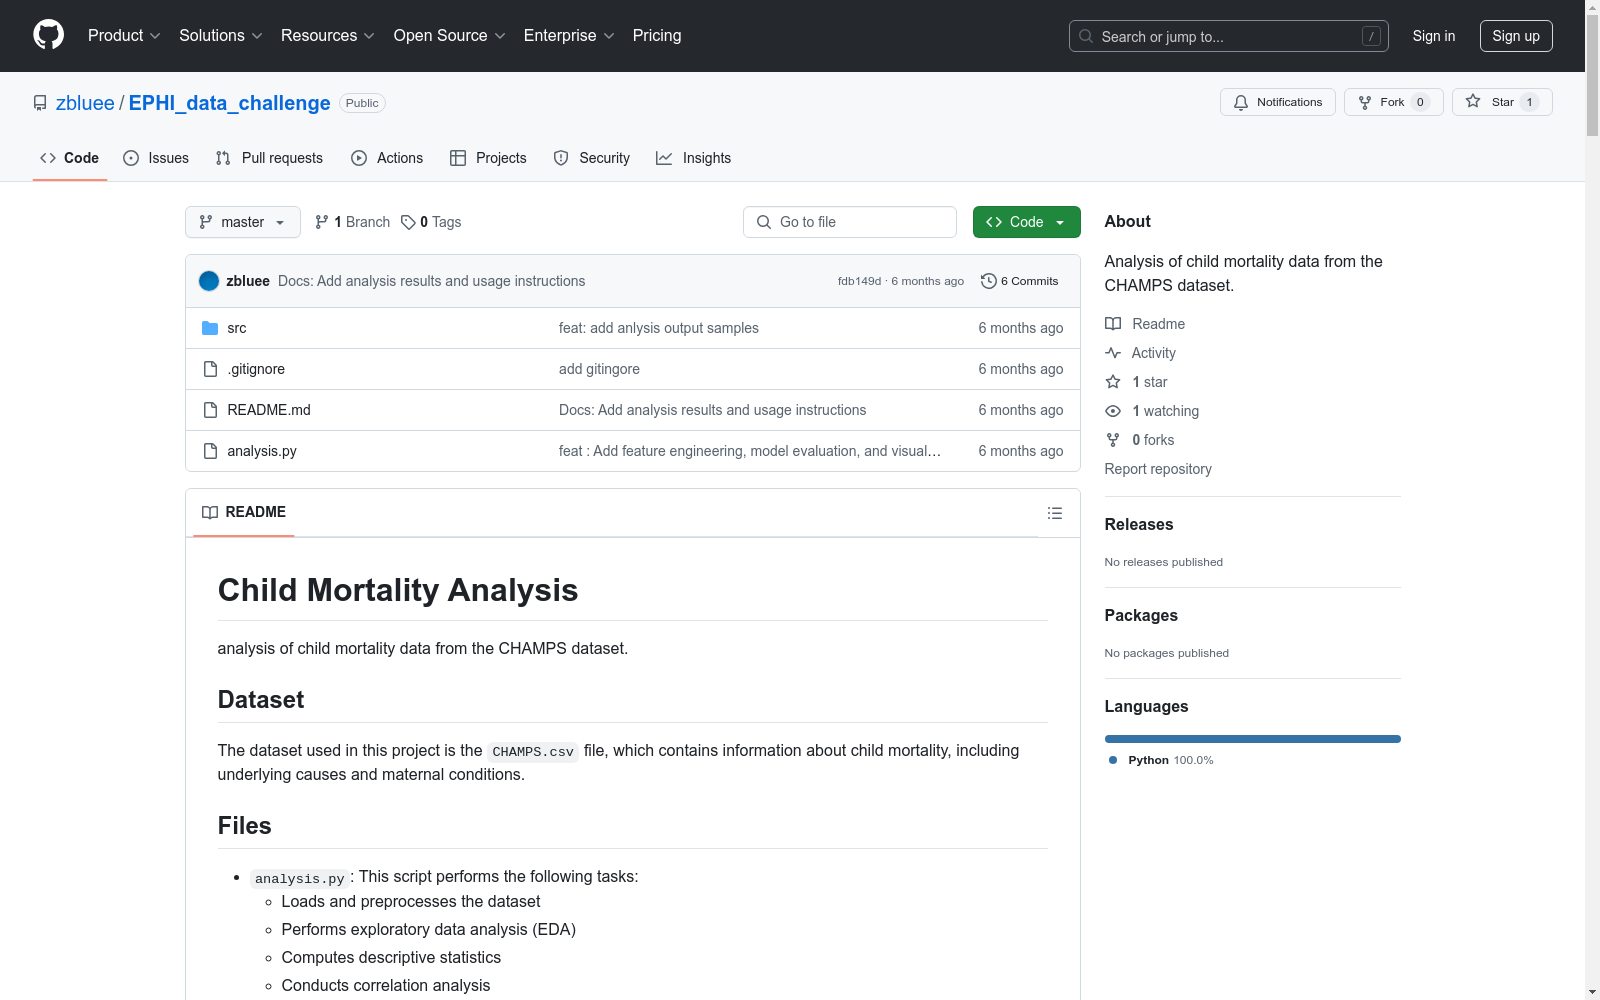Click the file icon for .gitignore
The height and width of the screenshot is (1000, 1600).
pos(210,369)
